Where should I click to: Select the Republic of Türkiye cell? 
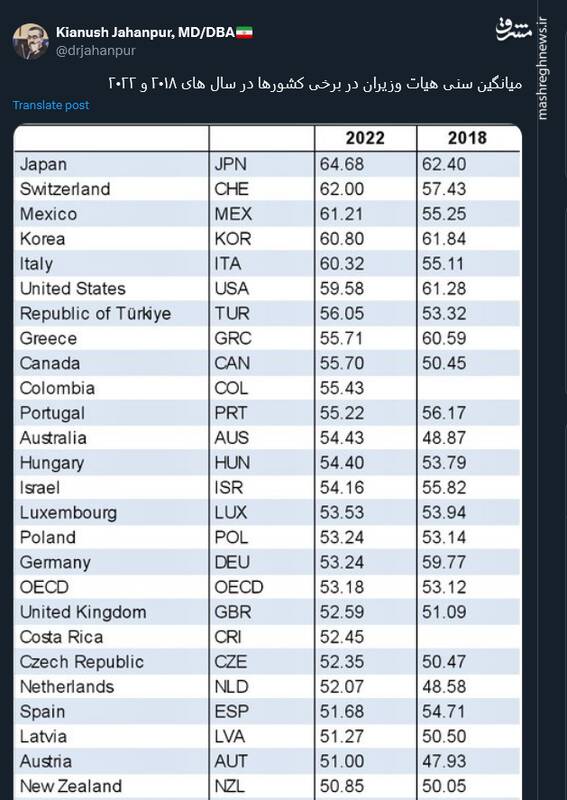tap(95, 314)
